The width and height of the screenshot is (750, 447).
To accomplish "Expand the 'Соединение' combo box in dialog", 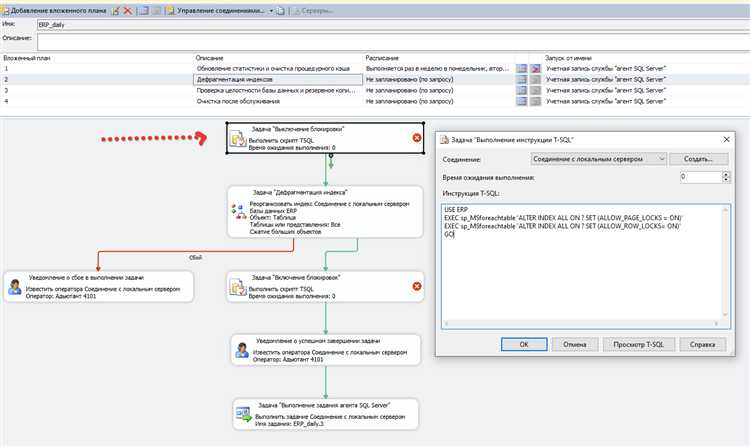I will point(660,158).
